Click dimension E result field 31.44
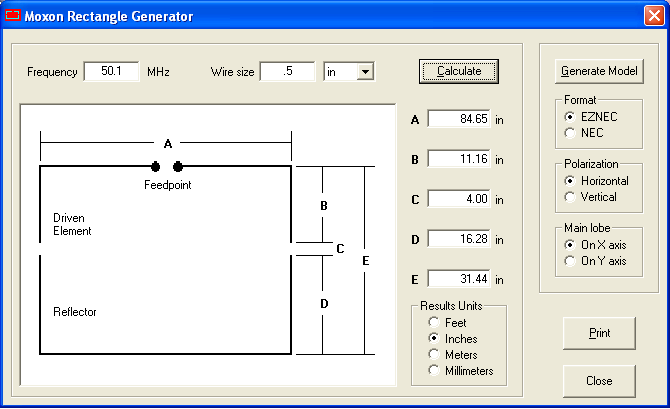This screenshot has height=409, width=670. click(459, 279)
